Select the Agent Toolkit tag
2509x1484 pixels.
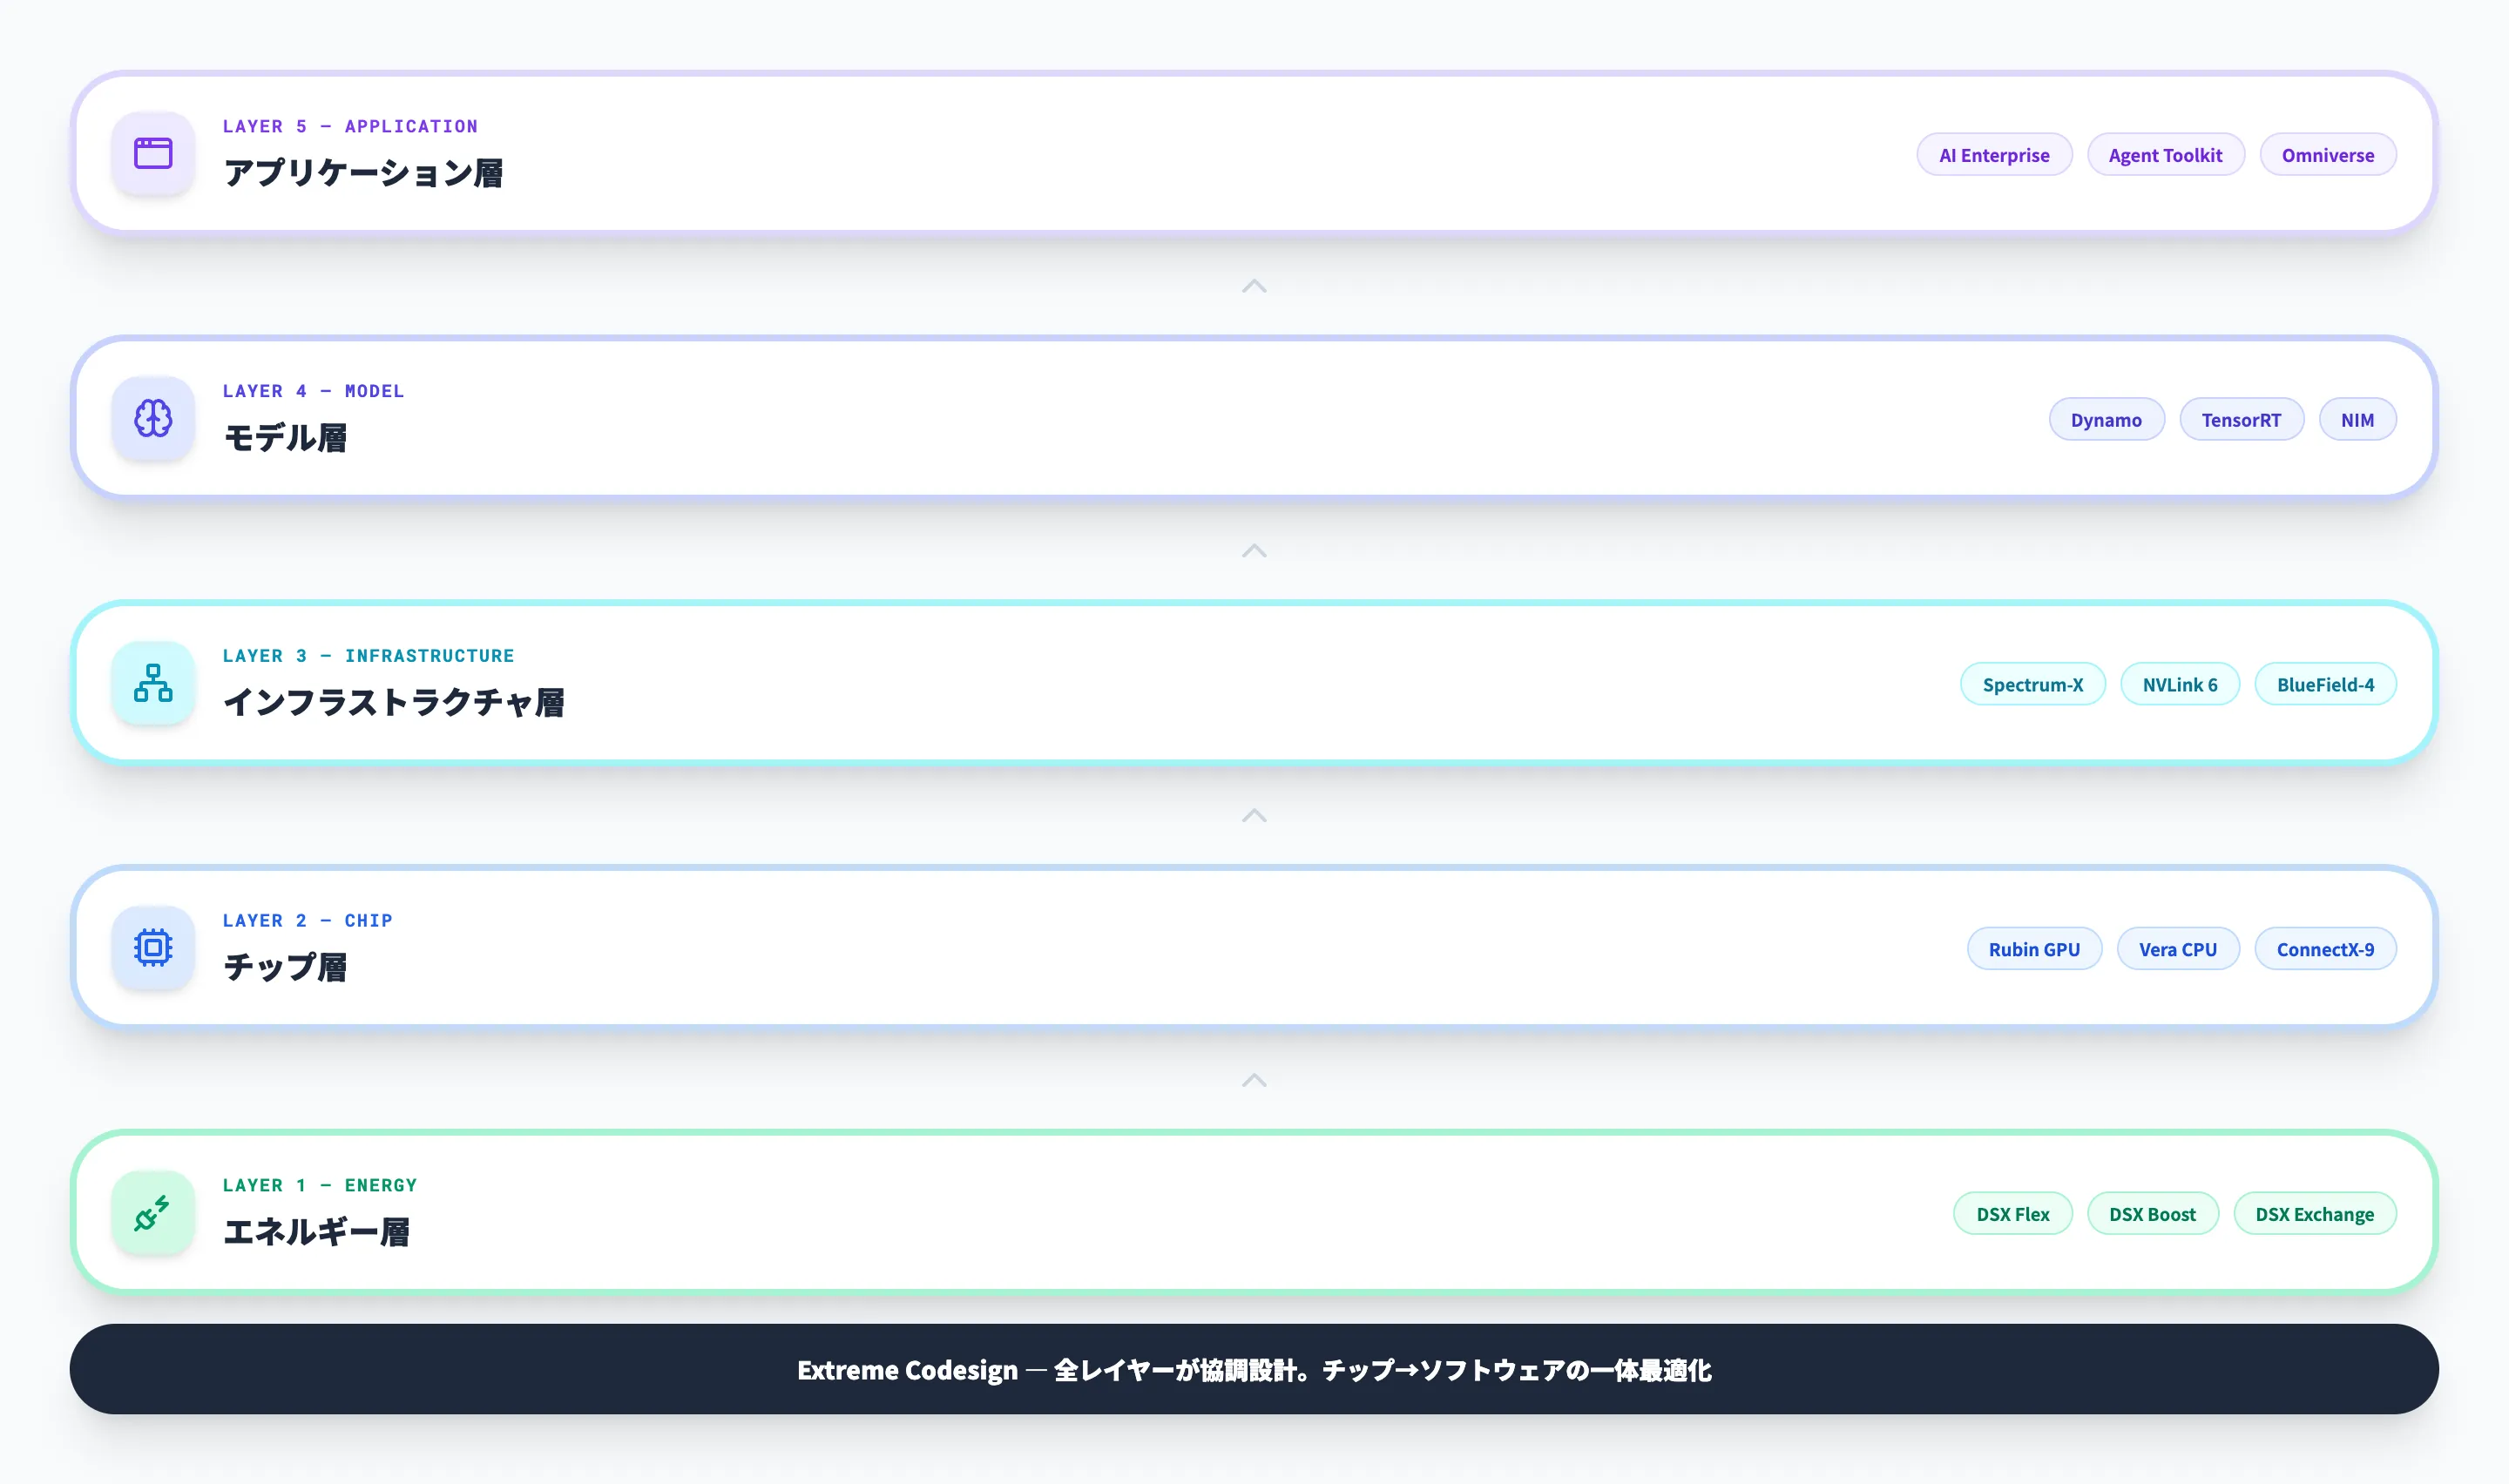2165,155
